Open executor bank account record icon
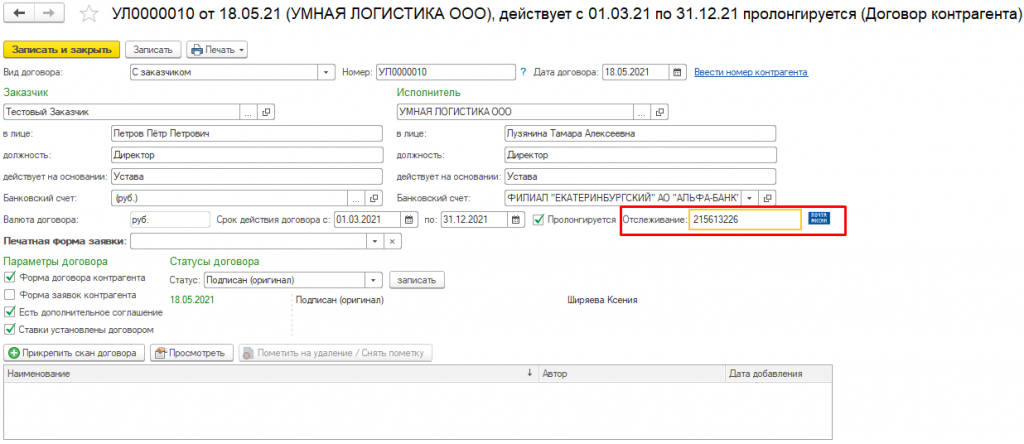The height and width of the screenshot is (444, 1024). pyautogui.click(x=767, y=197)
